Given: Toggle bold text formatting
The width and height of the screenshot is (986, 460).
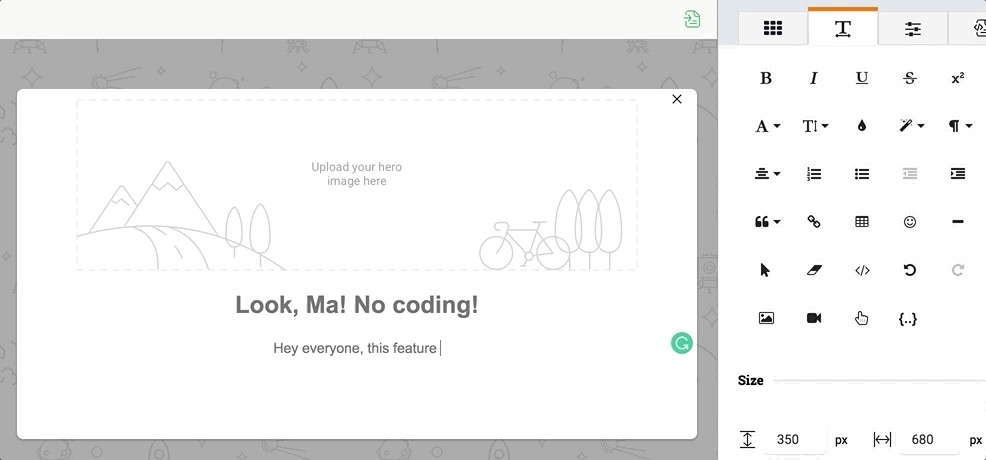Looking at the screenshot, I should coord(766,78).
